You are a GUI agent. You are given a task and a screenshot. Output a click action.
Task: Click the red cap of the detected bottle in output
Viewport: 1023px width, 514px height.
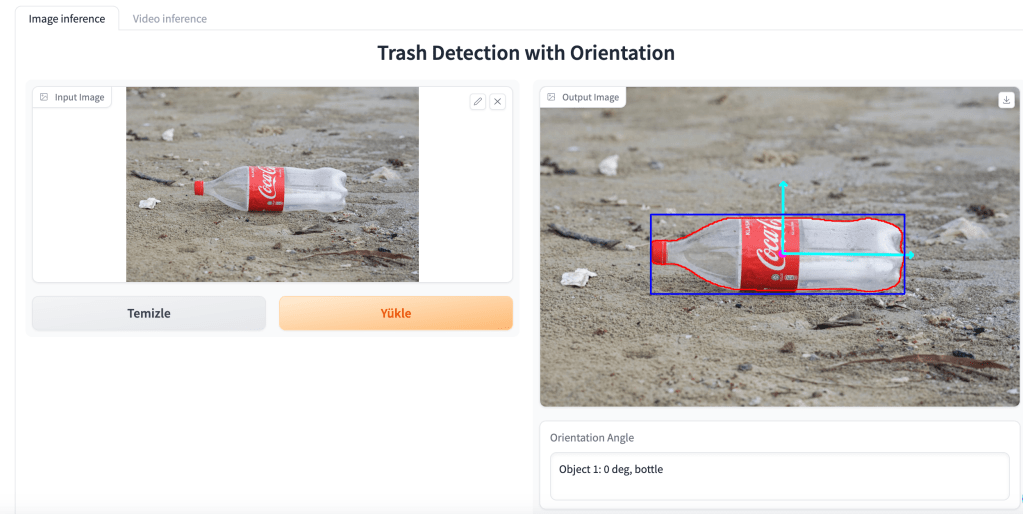pos(659,252)
